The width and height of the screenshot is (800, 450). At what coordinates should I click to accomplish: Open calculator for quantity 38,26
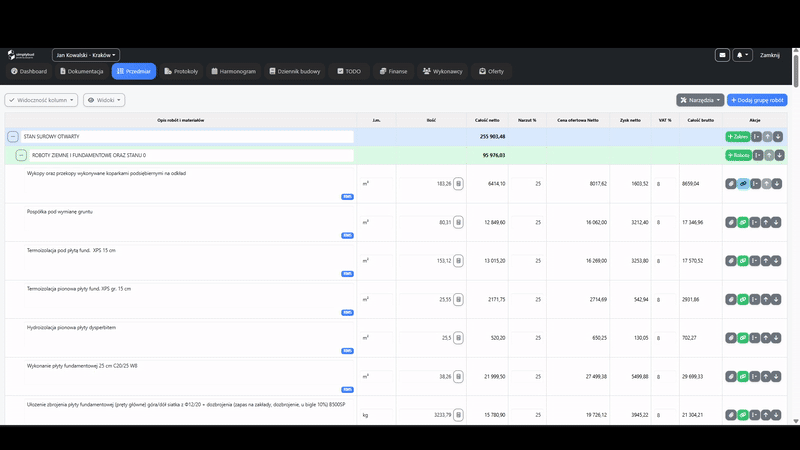(458, 377)
